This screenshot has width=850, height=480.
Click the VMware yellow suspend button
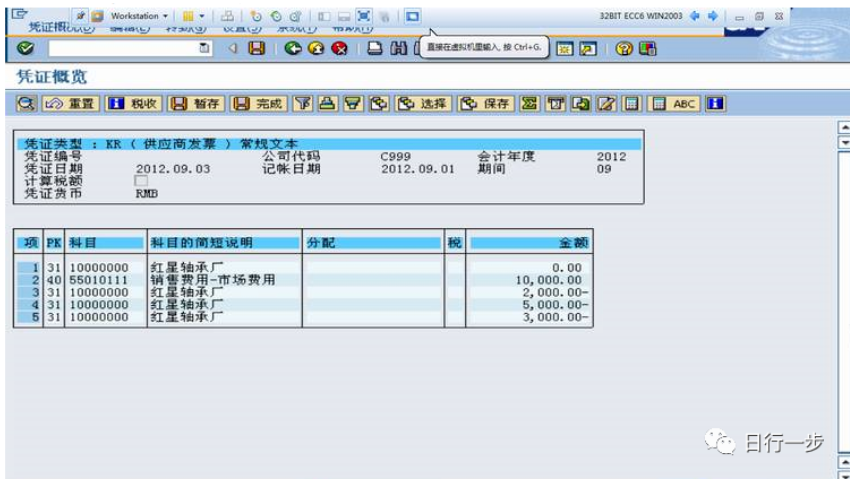tap(188, 16)
